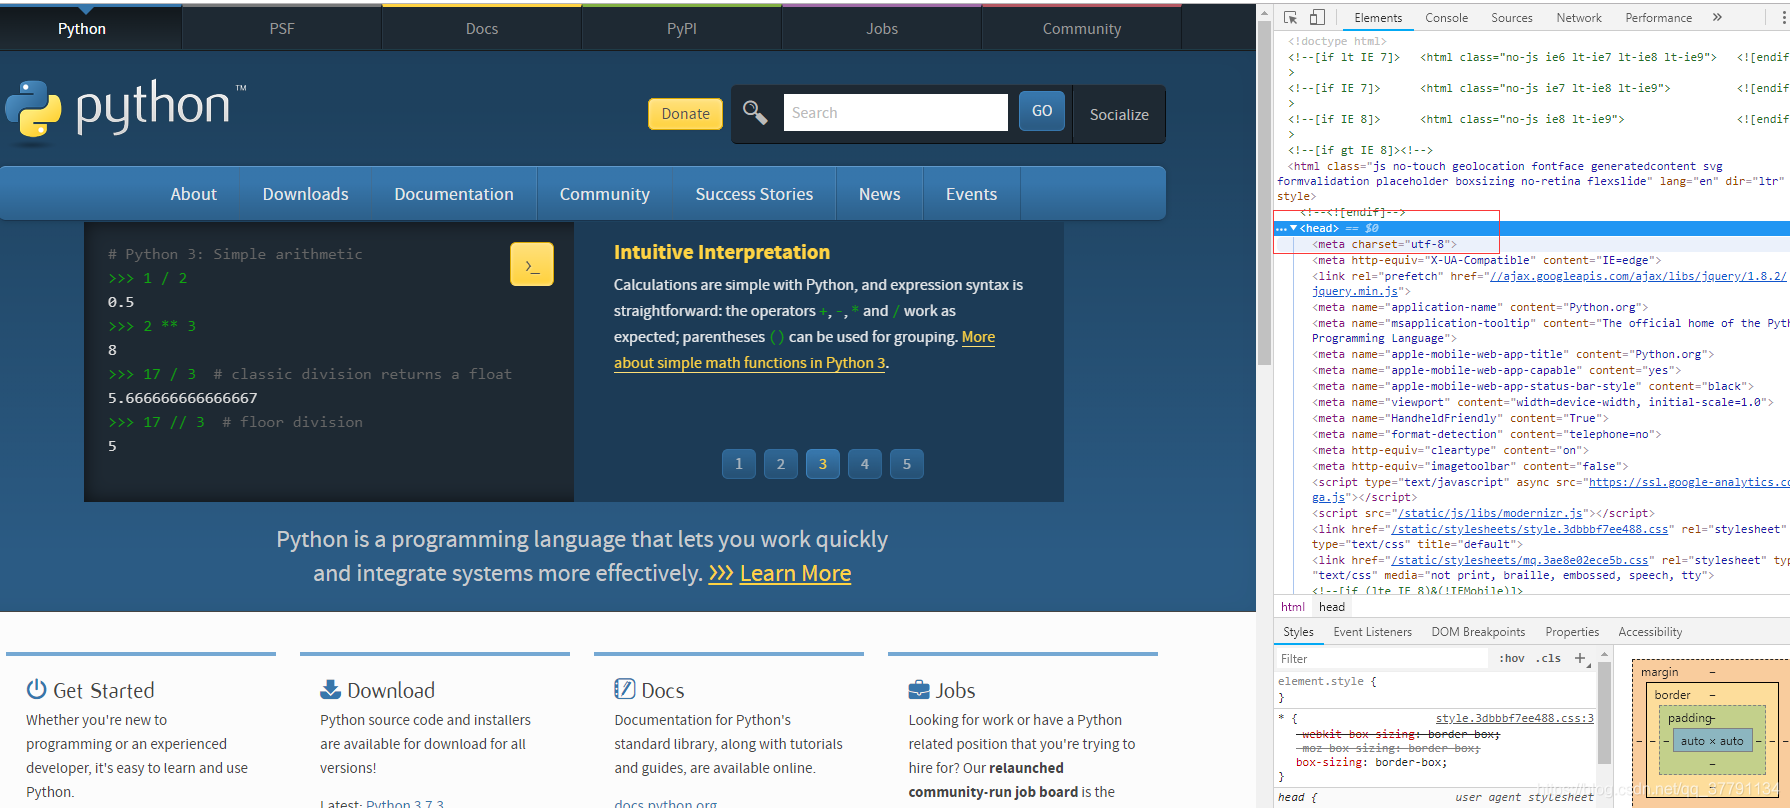The image size is (1790, 808).
Task: Open the Sources tab
Action: [1511, 18]
